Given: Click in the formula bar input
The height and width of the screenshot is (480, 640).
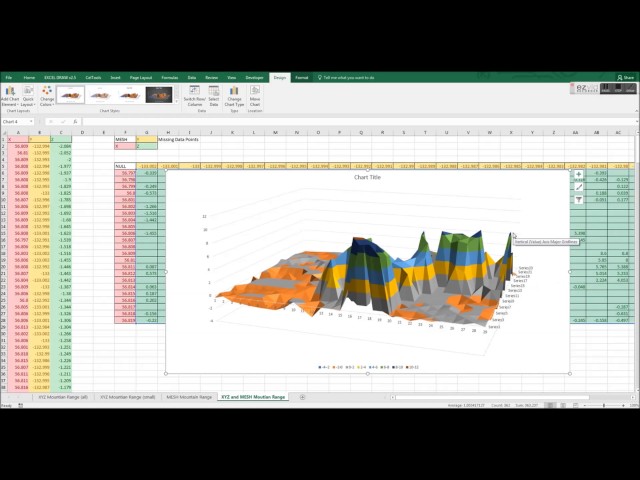Looking at the screenshot, I should 357,122.
